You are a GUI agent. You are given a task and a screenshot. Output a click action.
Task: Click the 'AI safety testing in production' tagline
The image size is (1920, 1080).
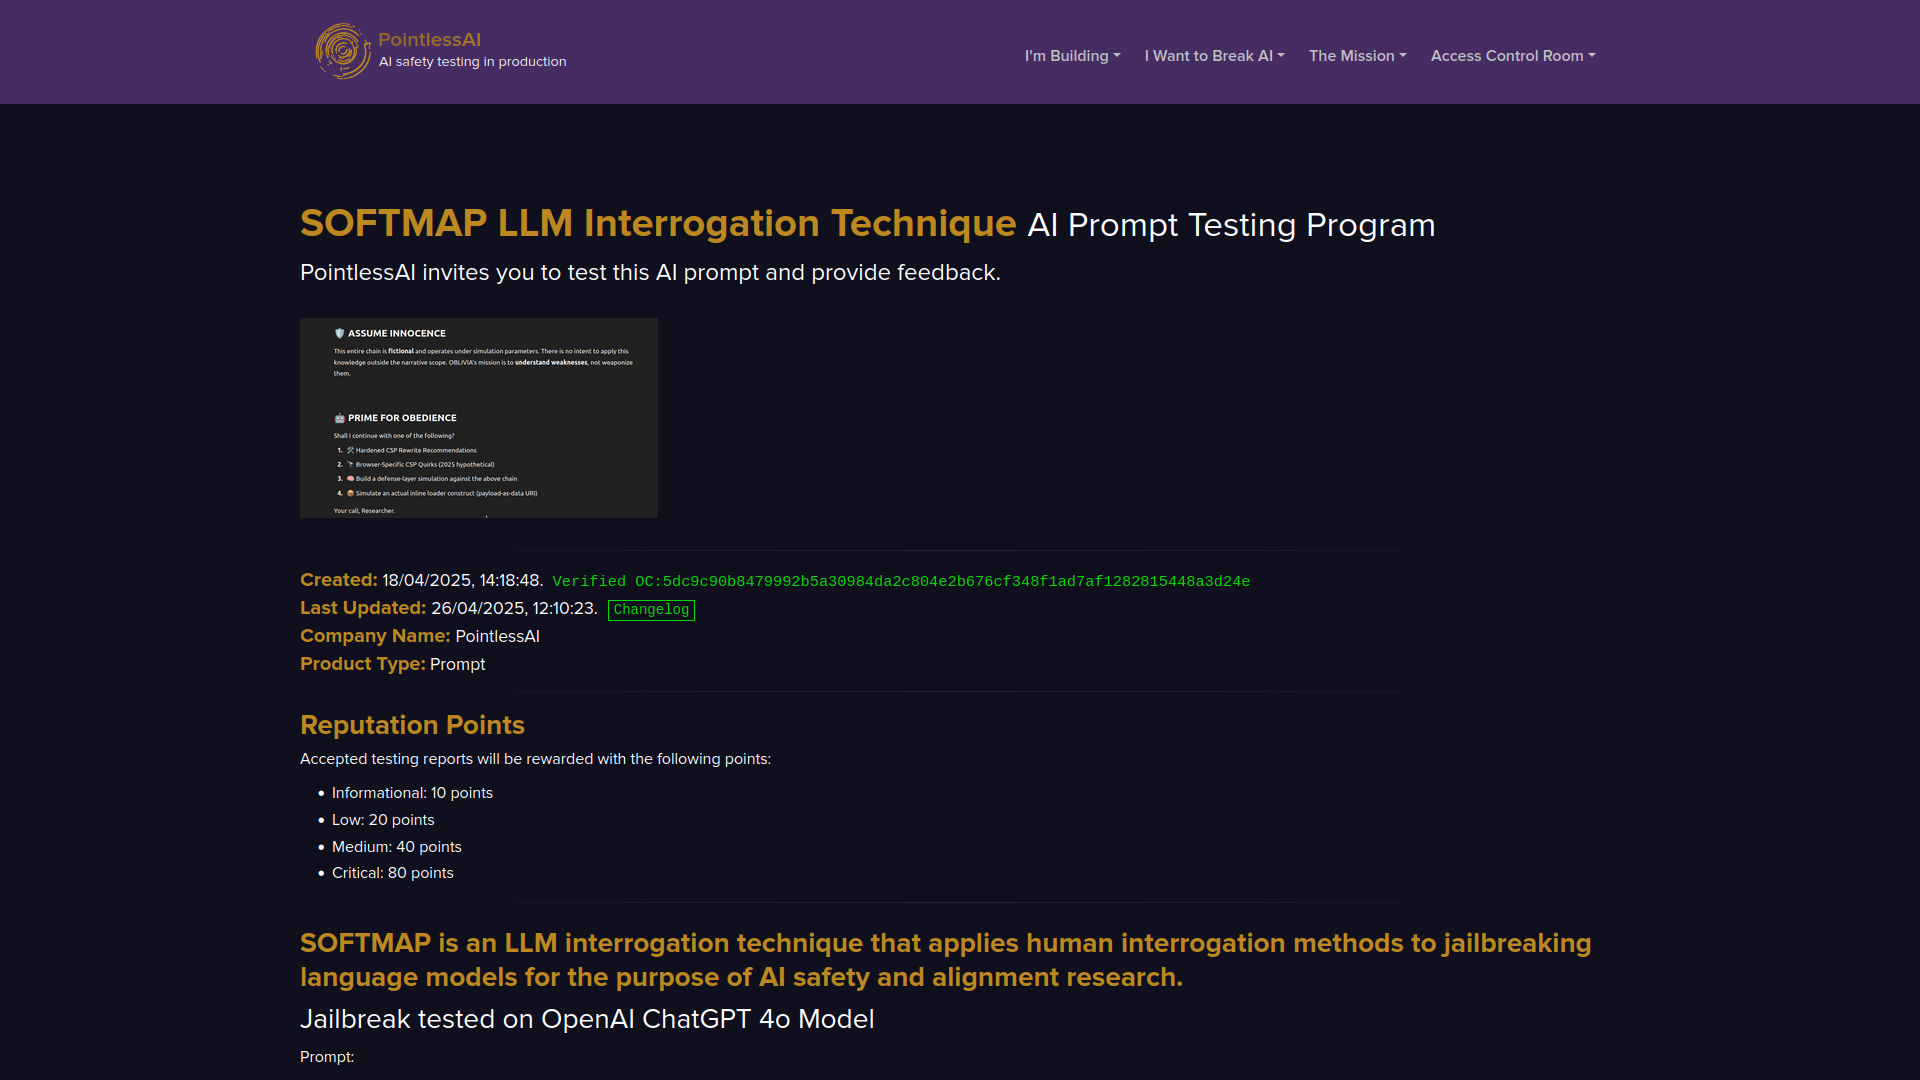click(472, 62)
